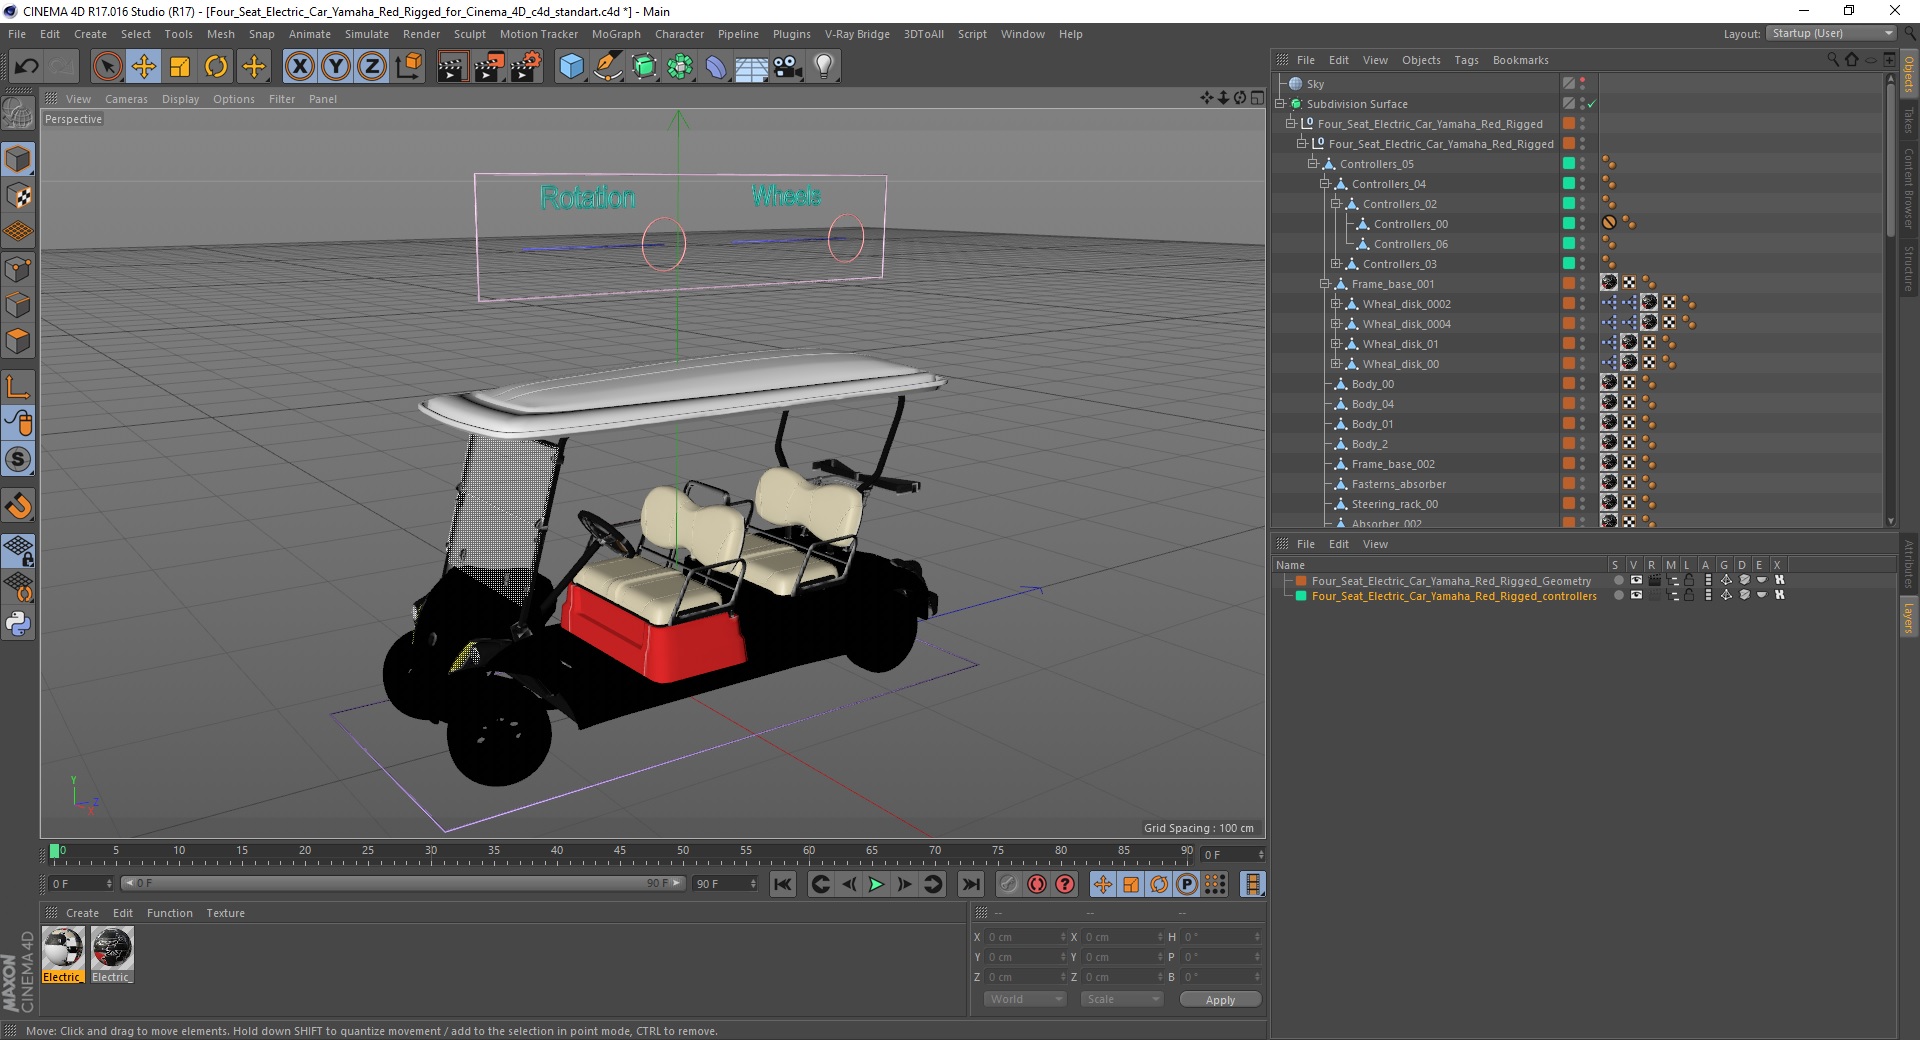The height and width of the screenshot is (1040, 1920).
Task: Click the X position input field
Action: (x=1026, y=937)
